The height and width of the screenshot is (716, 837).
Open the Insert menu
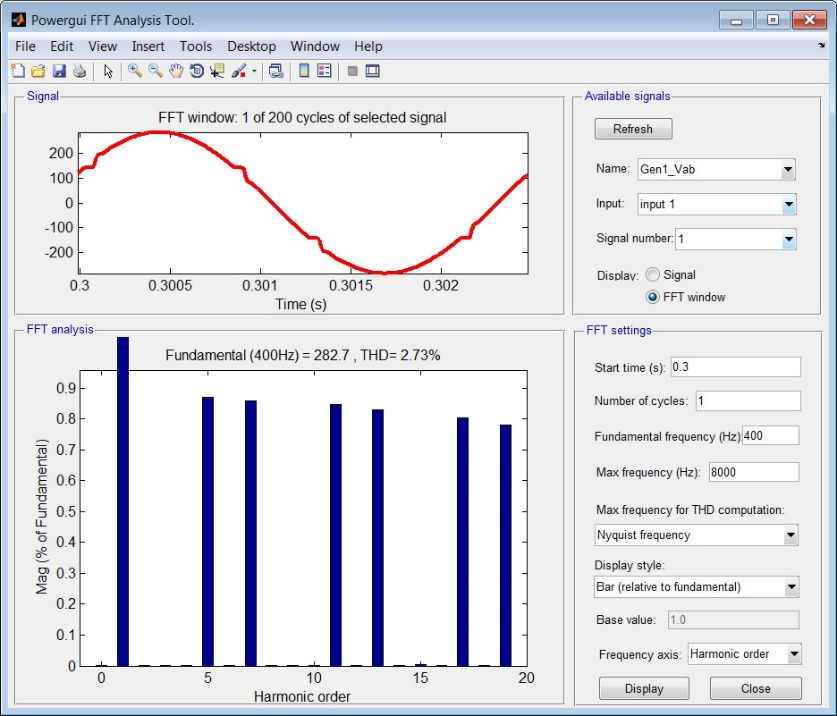[148, 46]
